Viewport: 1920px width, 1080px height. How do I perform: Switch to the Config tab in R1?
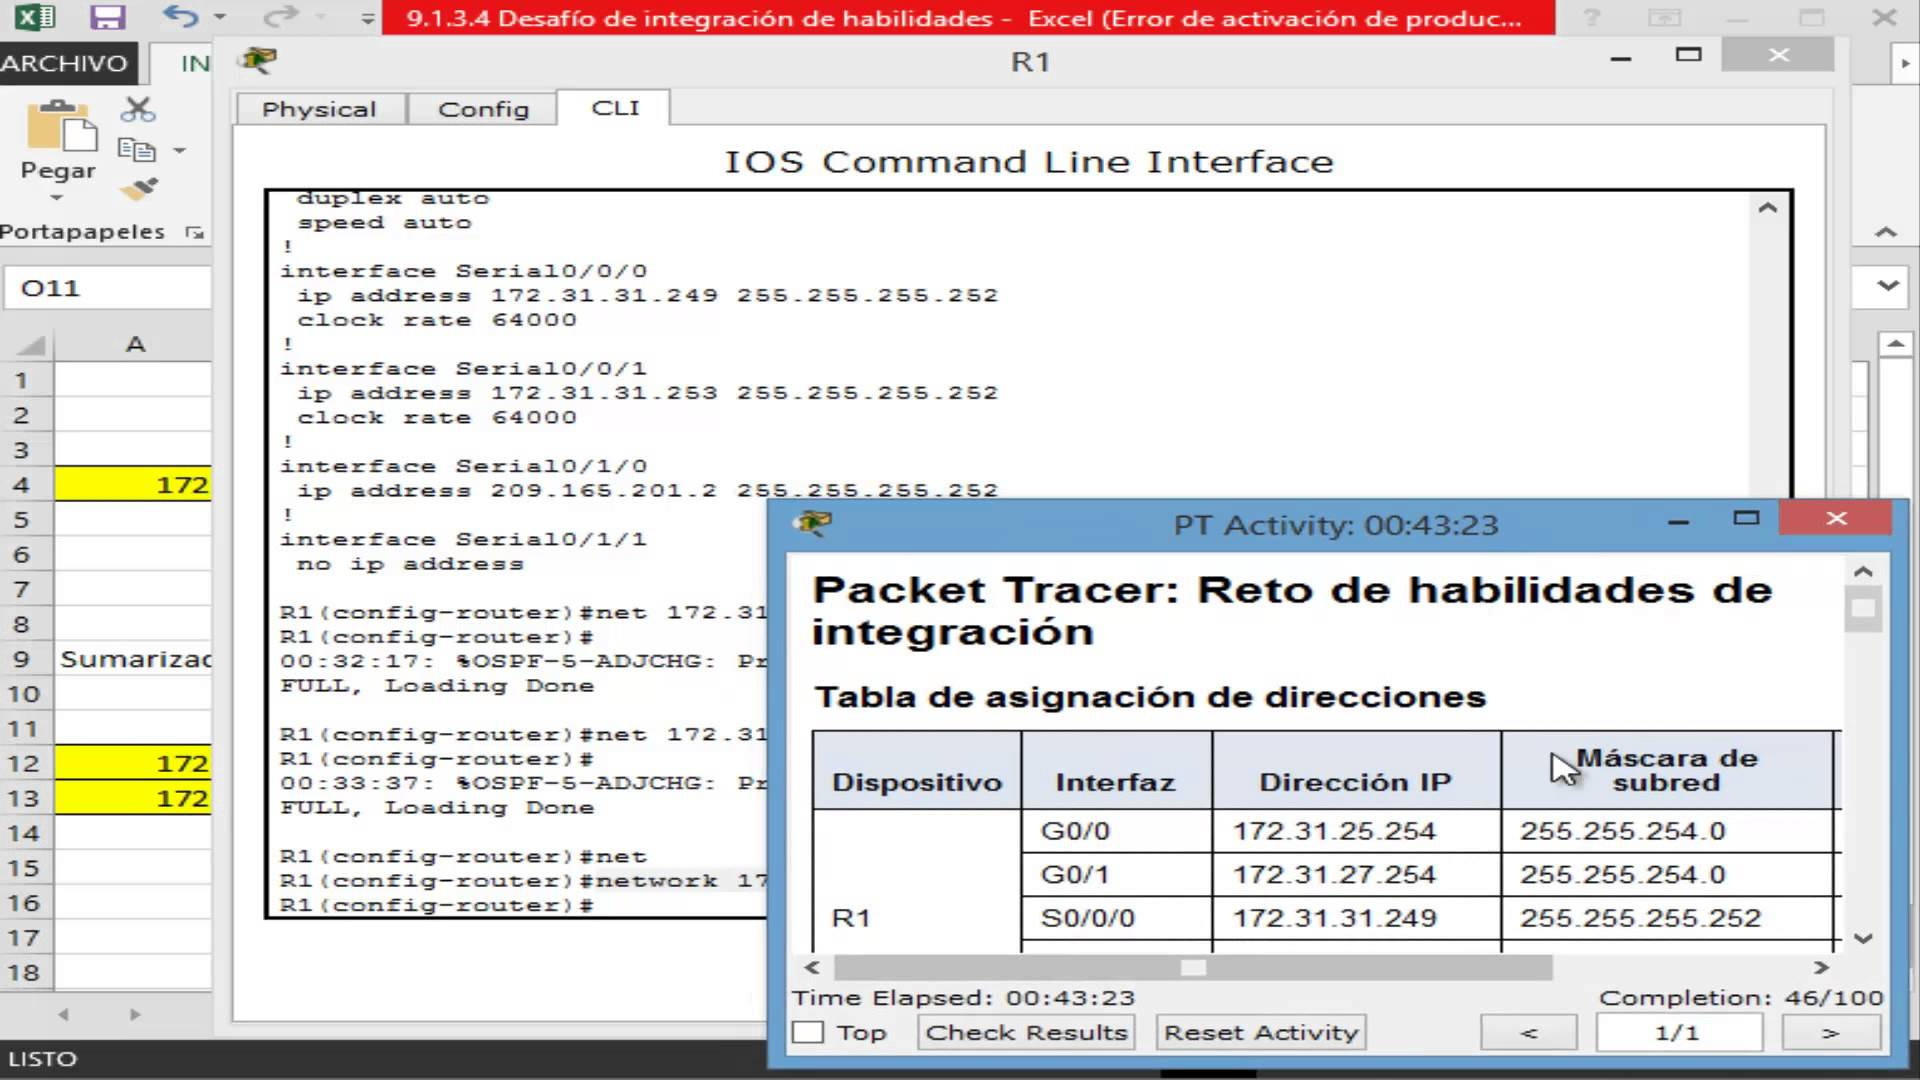point(483,109)
